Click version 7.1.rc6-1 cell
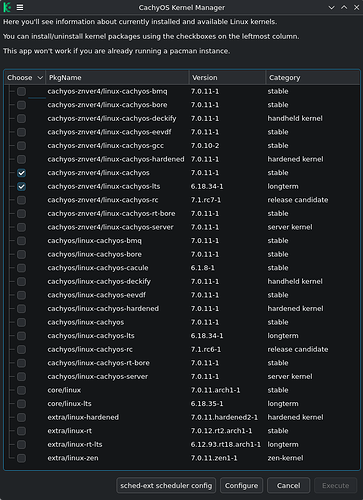Viewport: 363px width, 500px height. [206, 349]
